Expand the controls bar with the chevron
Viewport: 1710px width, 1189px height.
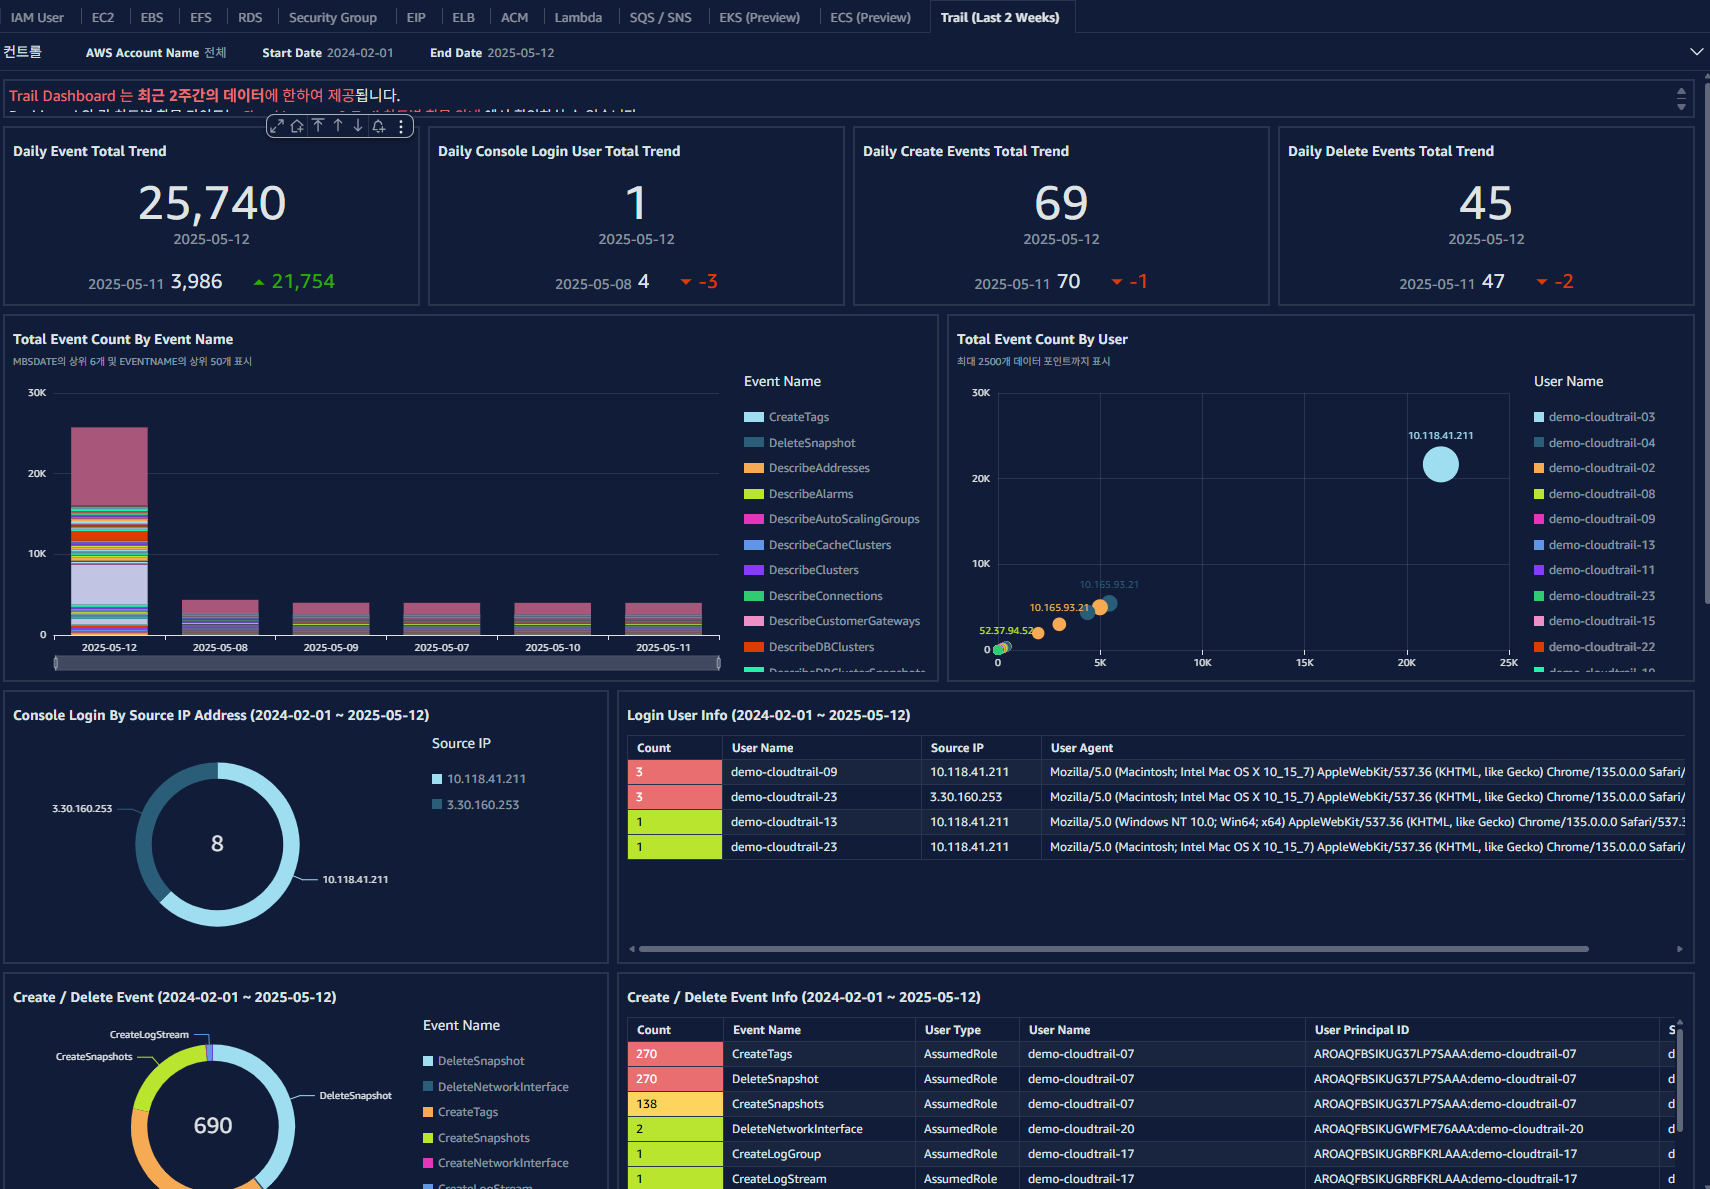[1696, 52]
